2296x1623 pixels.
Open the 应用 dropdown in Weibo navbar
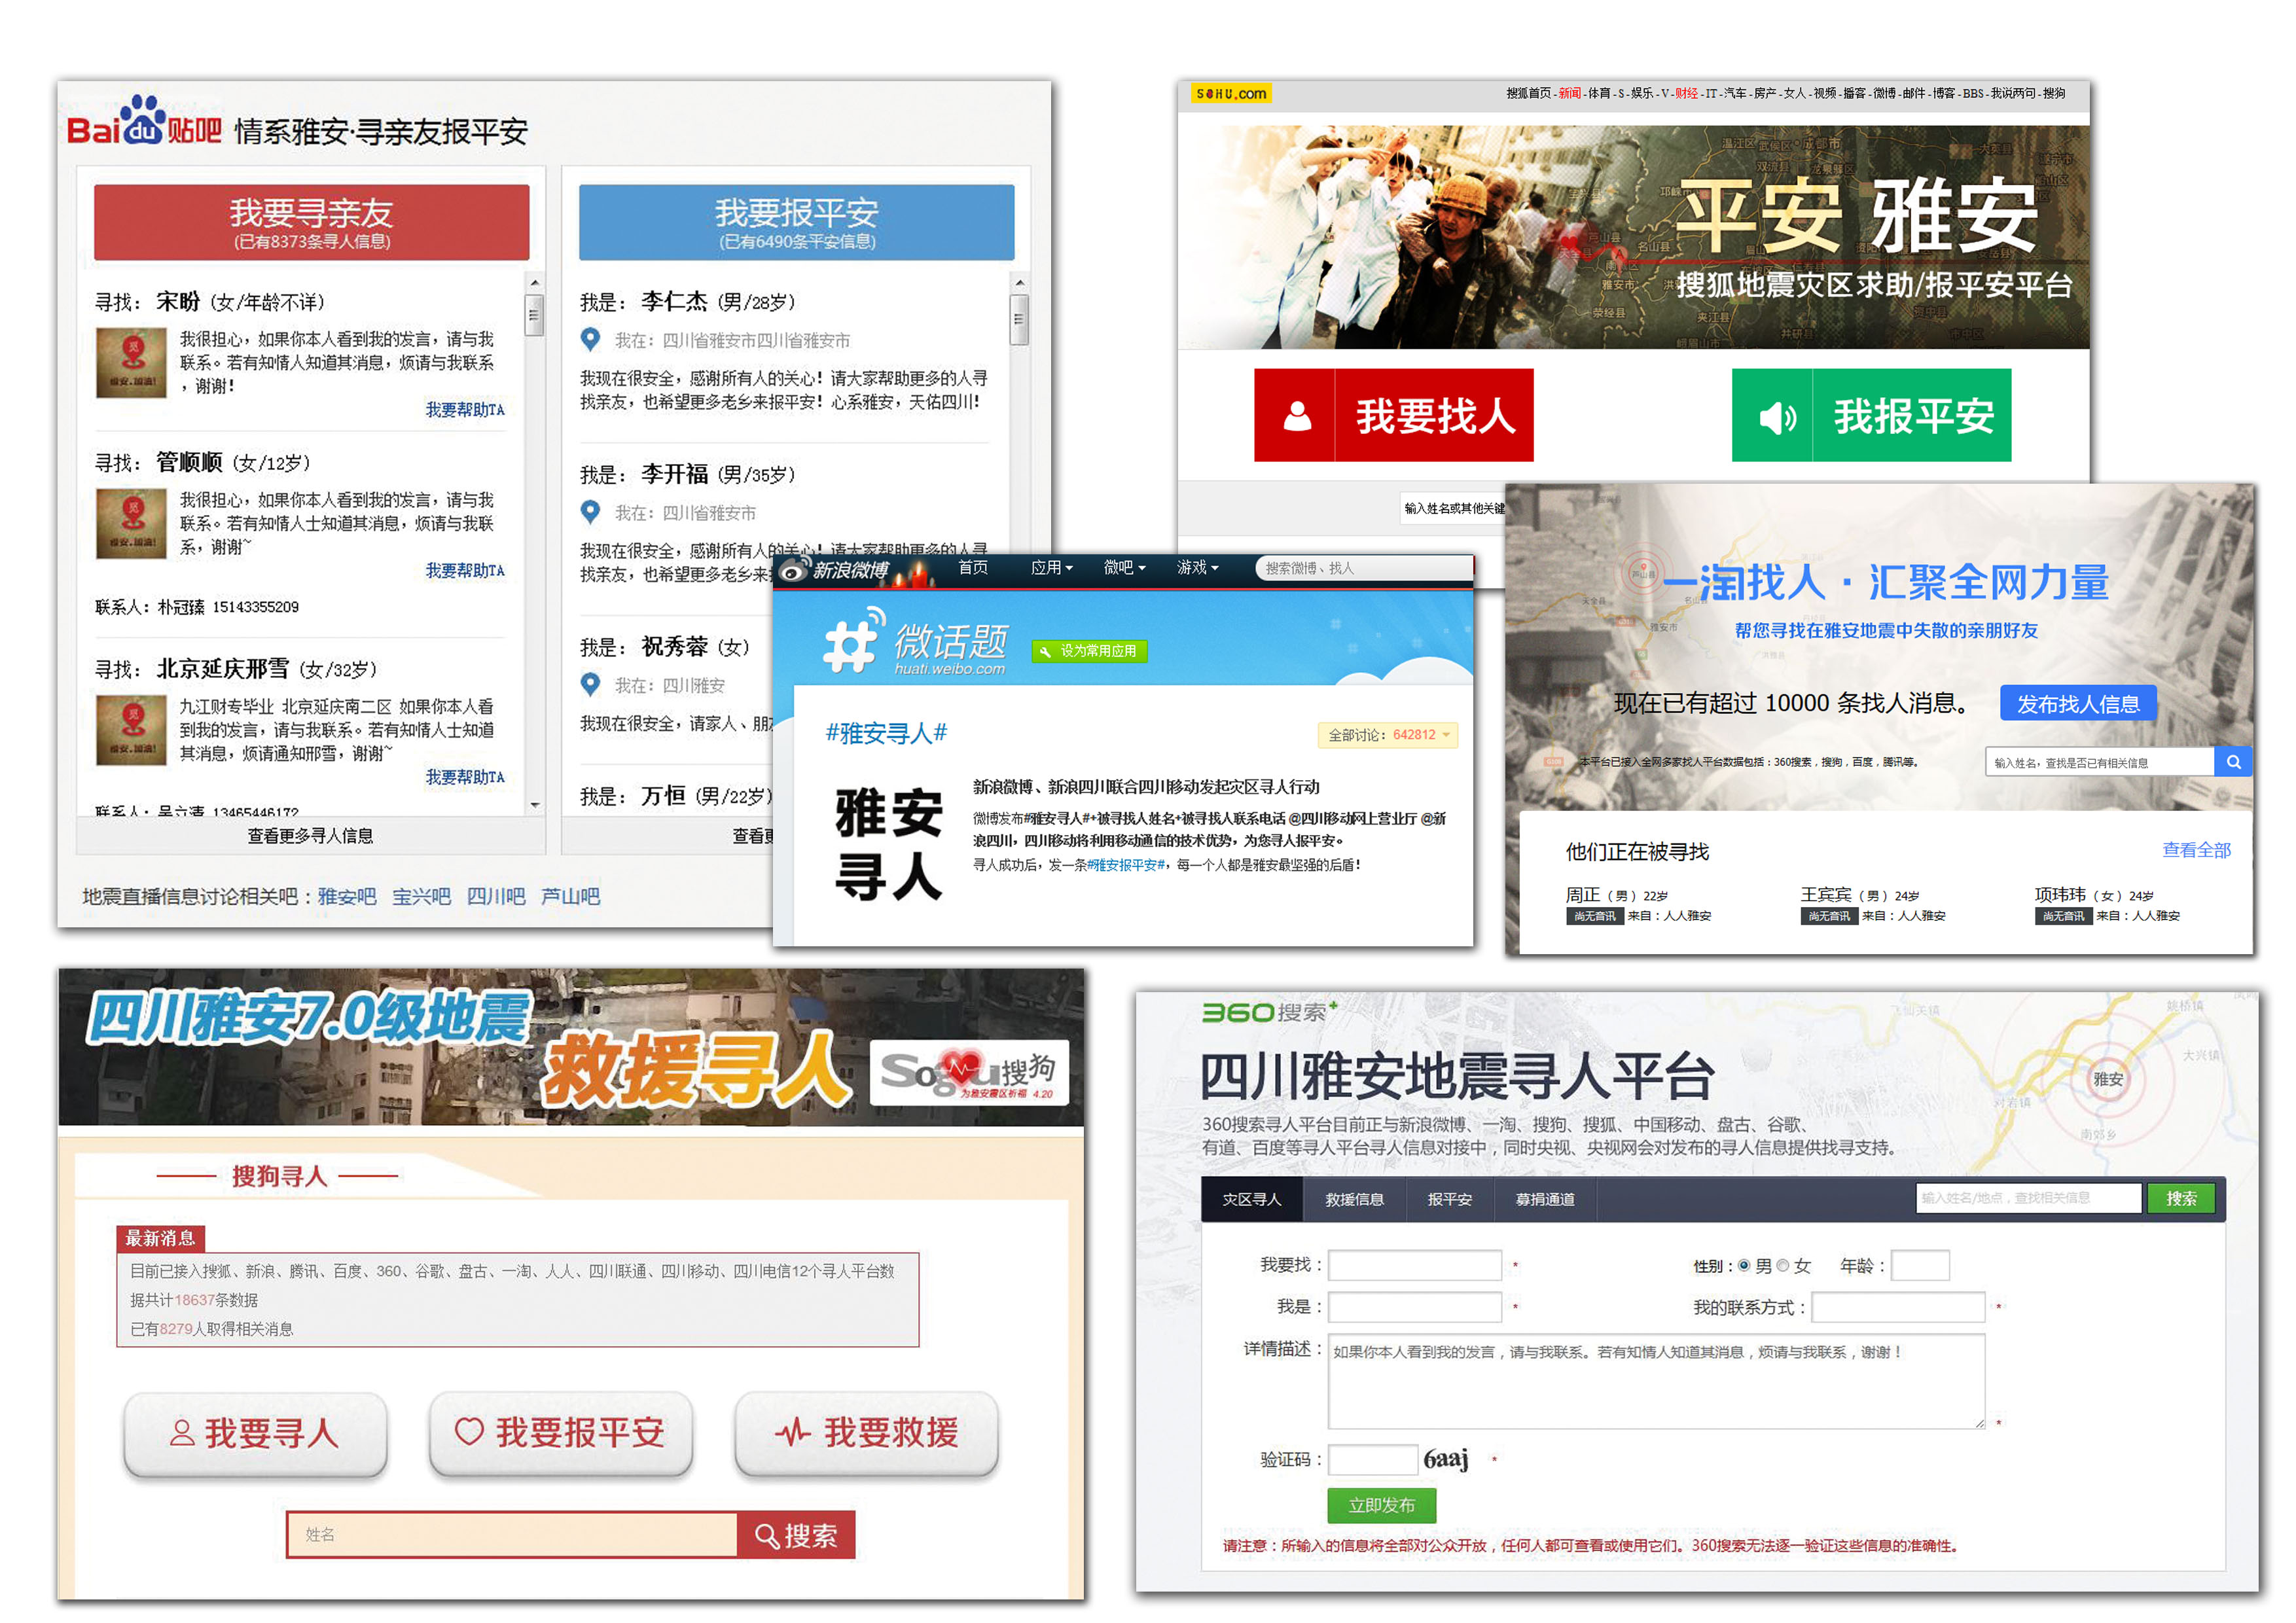pos(1051,568)
